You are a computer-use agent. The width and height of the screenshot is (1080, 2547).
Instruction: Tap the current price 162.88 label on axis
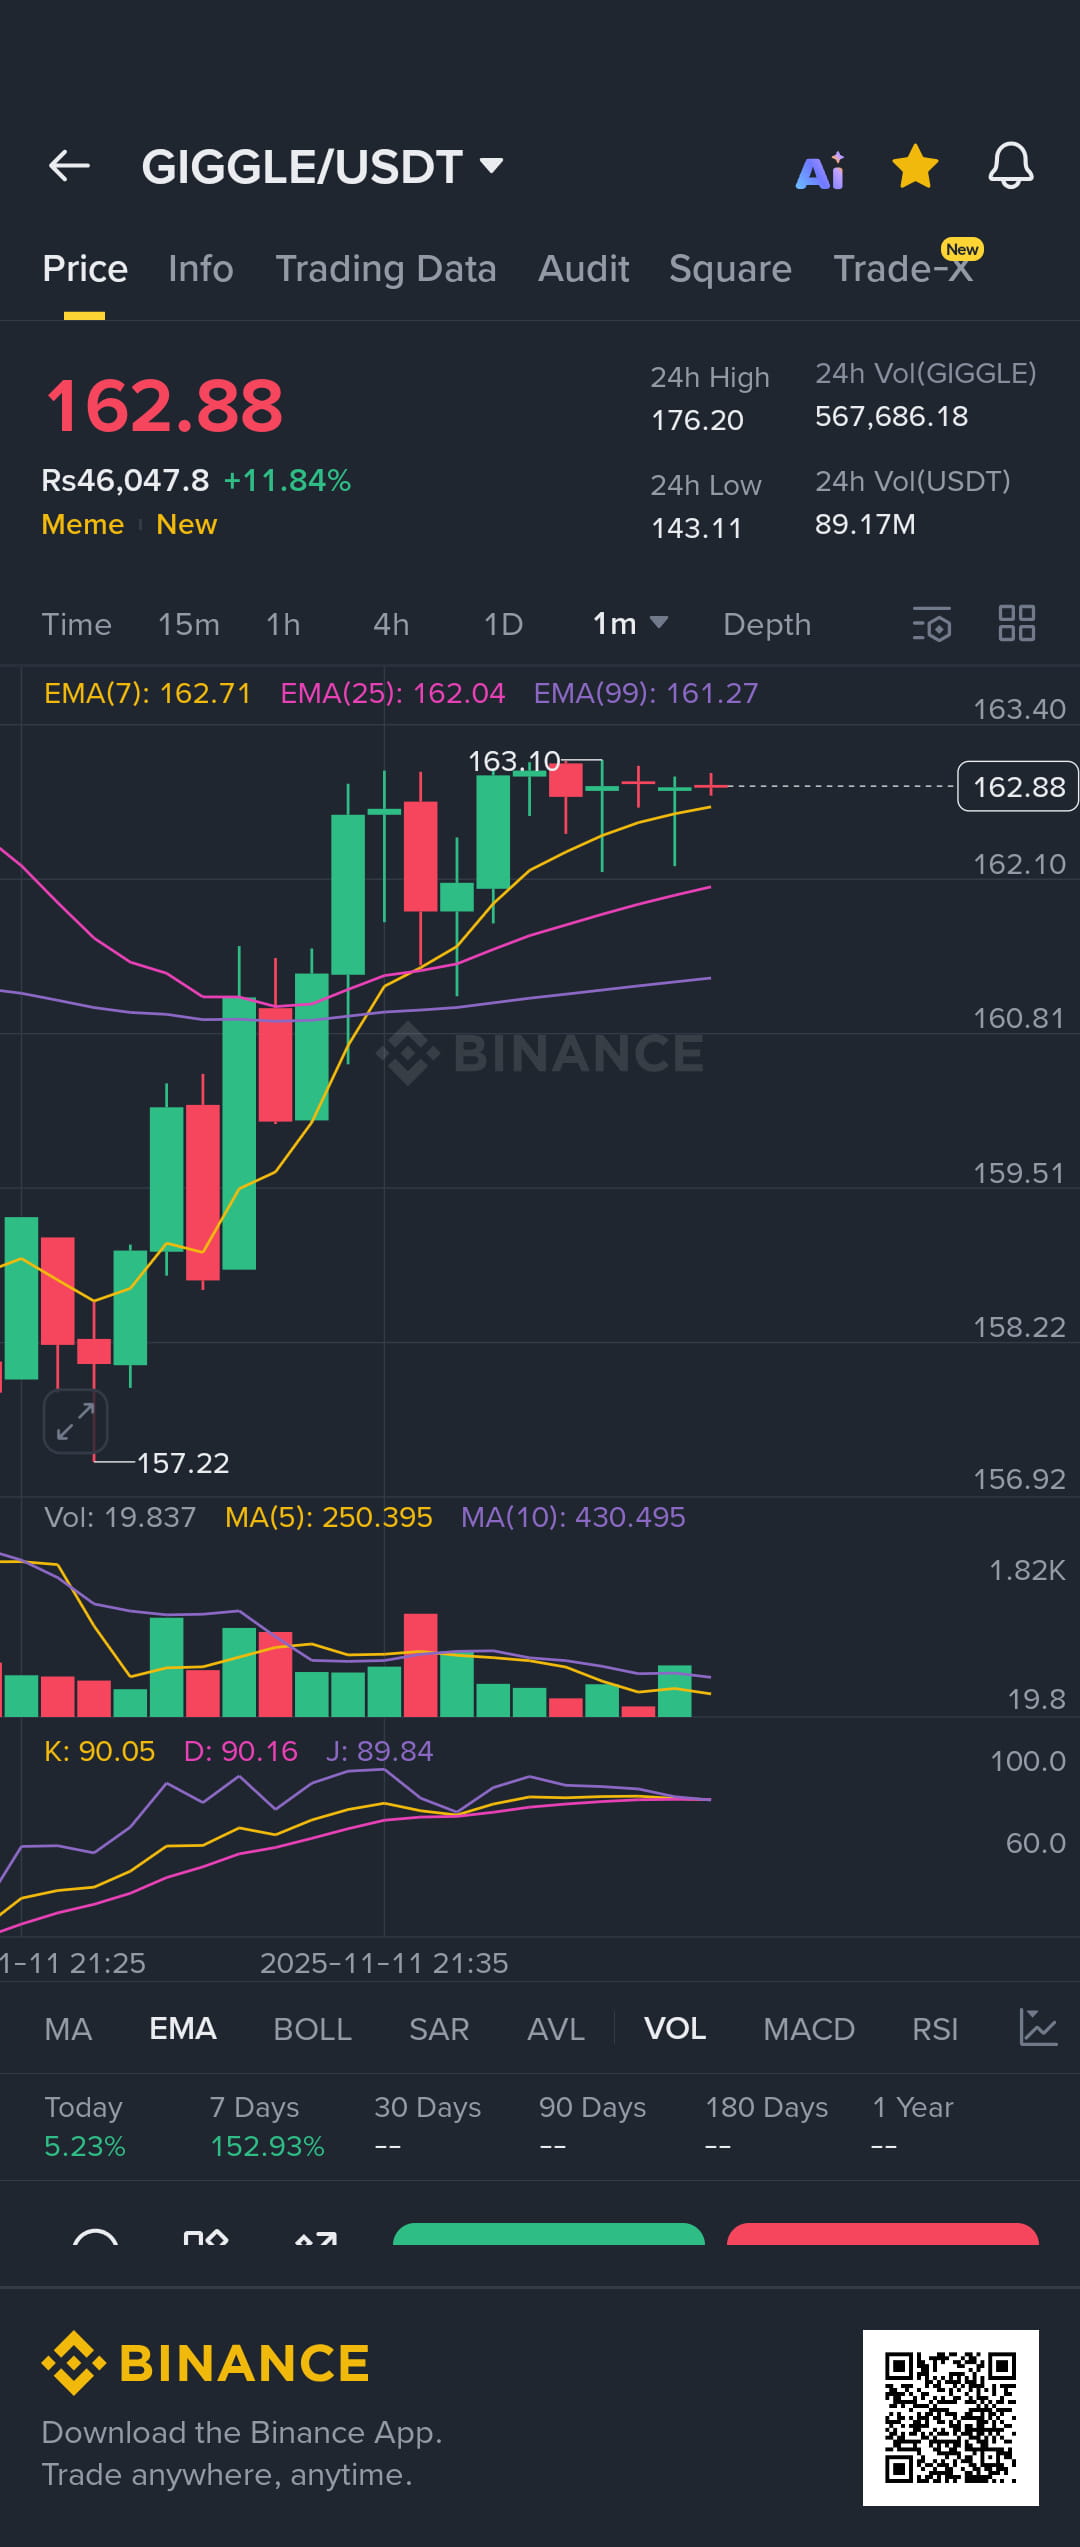[1018, 786]
